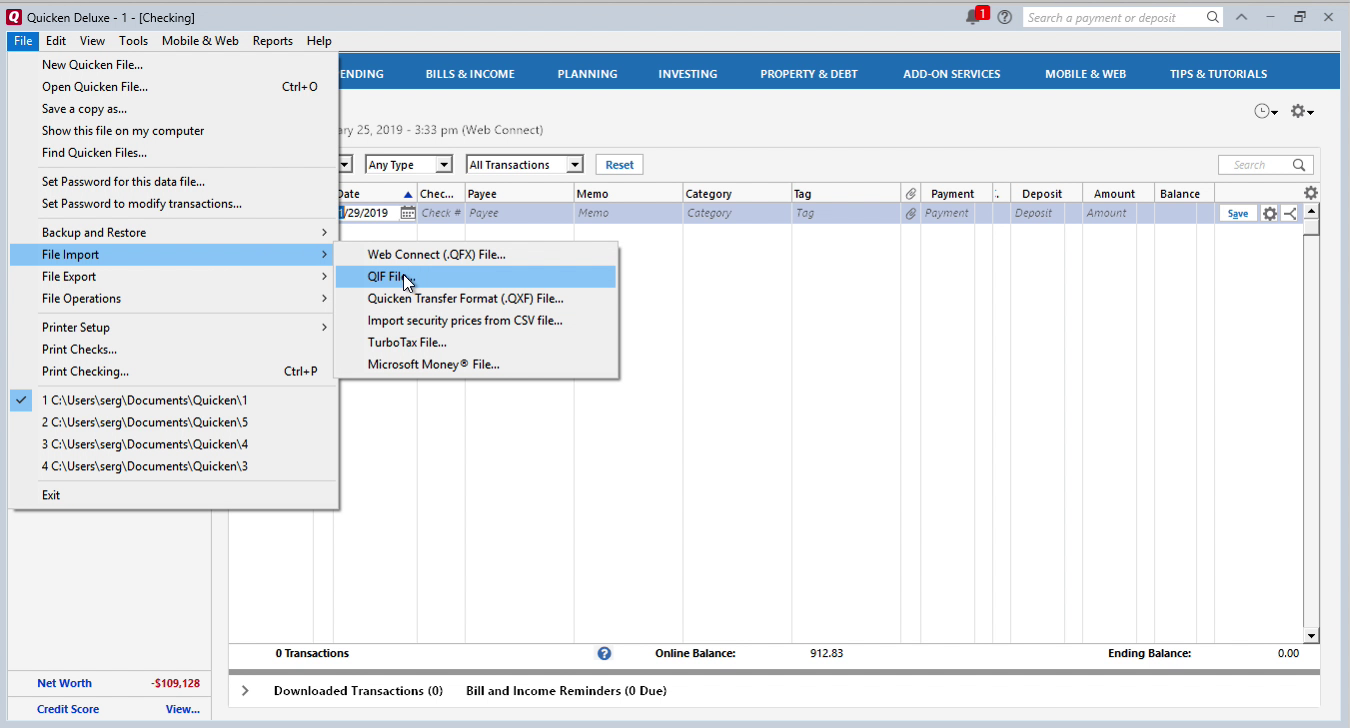Switch to the BILLS & INCOME tab
The width and height of the screenshot is (1350, 728).
pos(470,74)
